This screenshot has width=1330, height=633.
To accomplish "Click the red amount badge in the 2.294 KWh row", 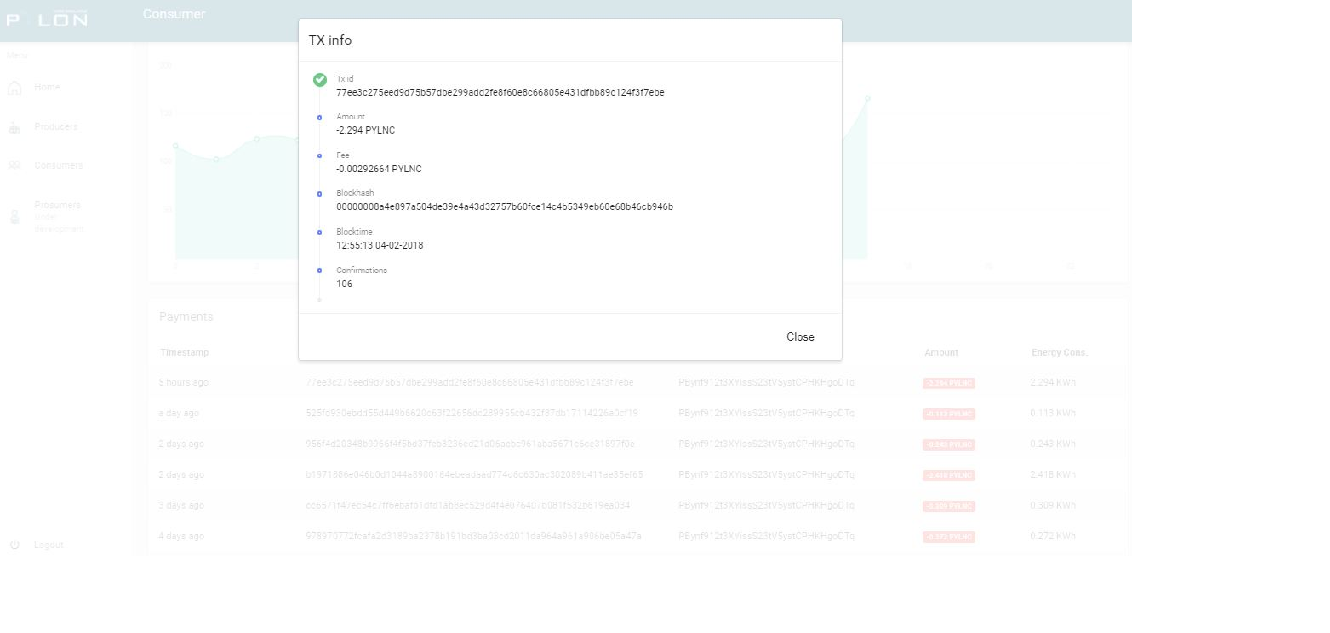I will (x=948, y=383).
